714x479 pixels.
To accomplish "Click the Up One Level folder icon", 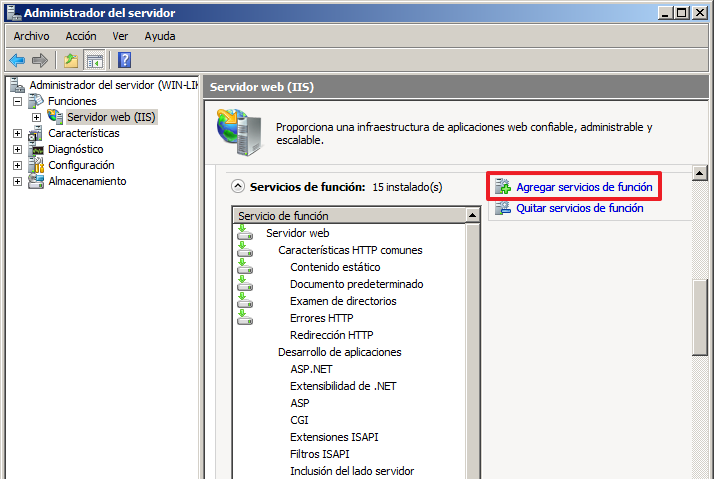I will tap(71, 59).
